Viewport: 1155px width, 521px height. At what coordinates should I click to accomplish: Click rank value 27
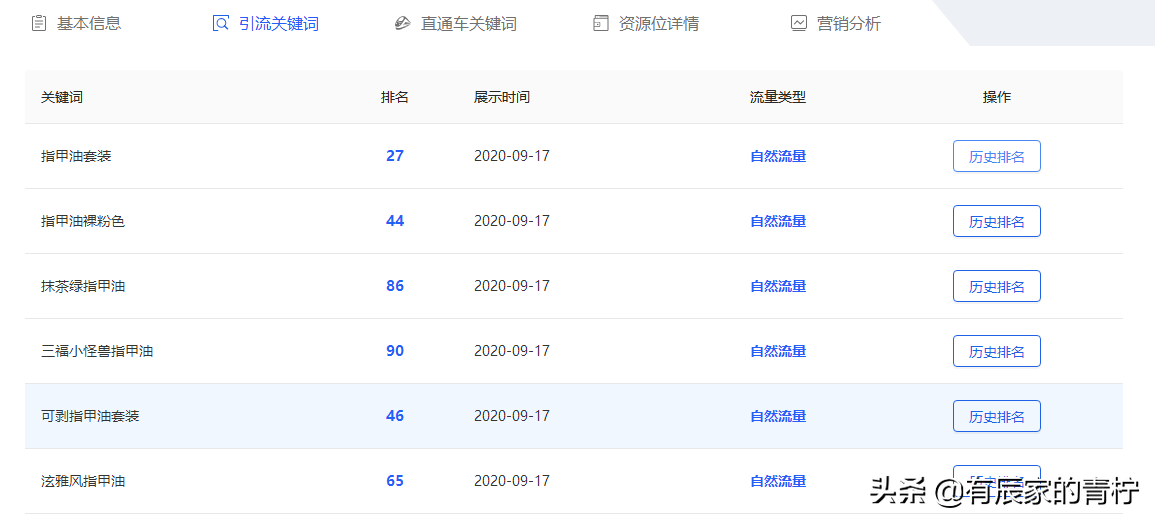pos(395,156)
